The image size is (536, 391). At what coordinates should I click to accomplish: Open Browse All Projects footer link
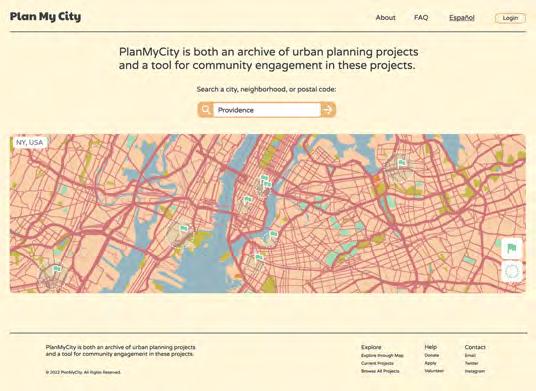click(x=380, y=371)
